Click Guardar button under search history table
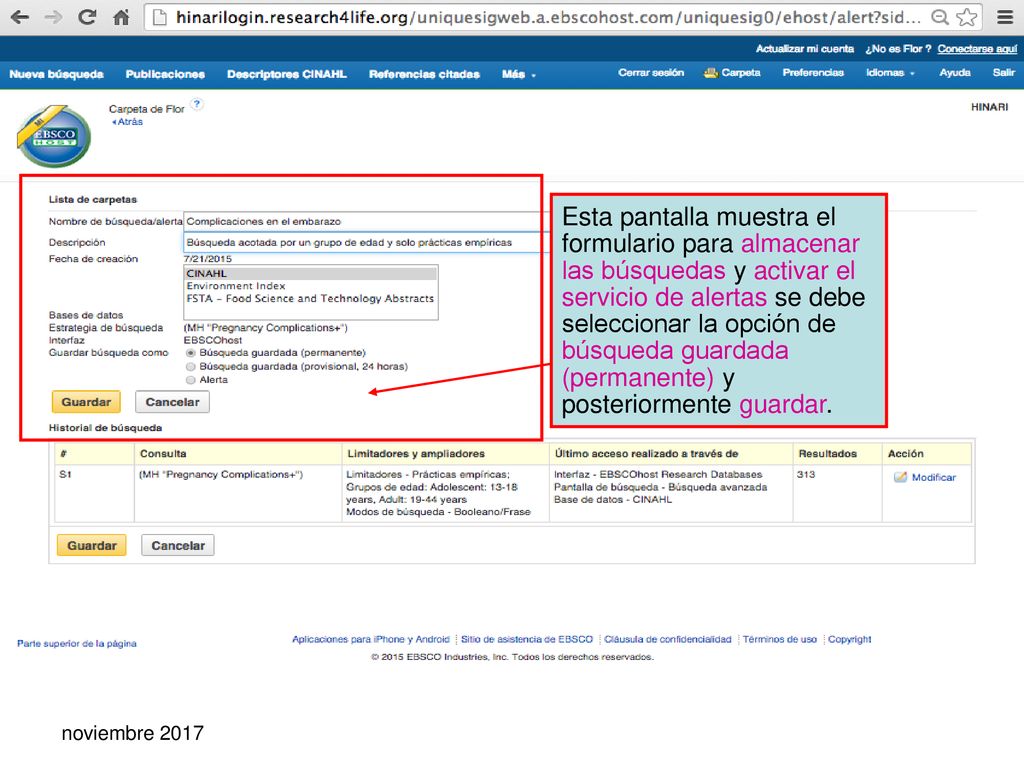 point(91,545)
